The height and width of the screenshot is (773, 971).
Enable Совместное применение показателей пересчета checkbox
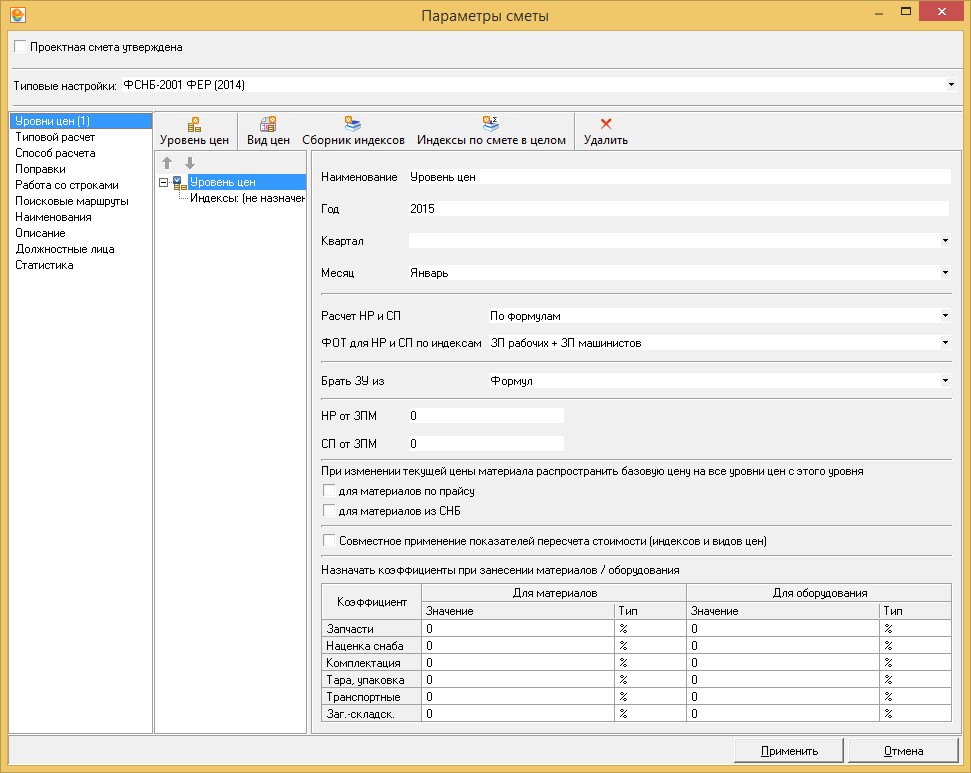pos(328,541)
